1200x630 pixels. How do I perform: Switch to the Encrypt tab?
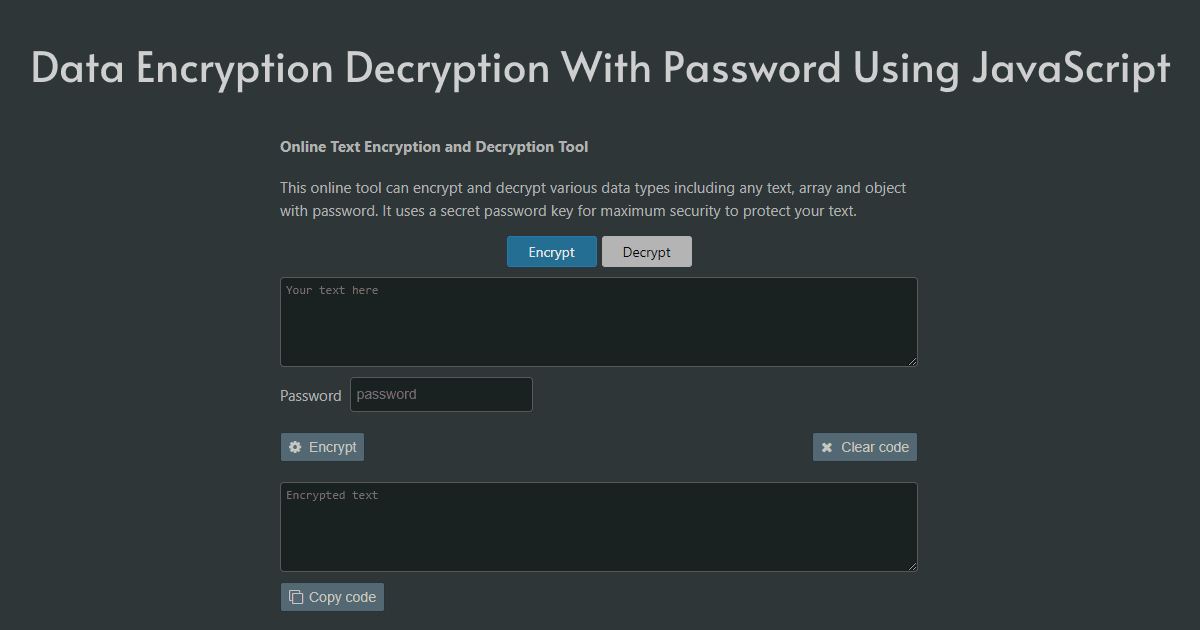pos(552,252)
